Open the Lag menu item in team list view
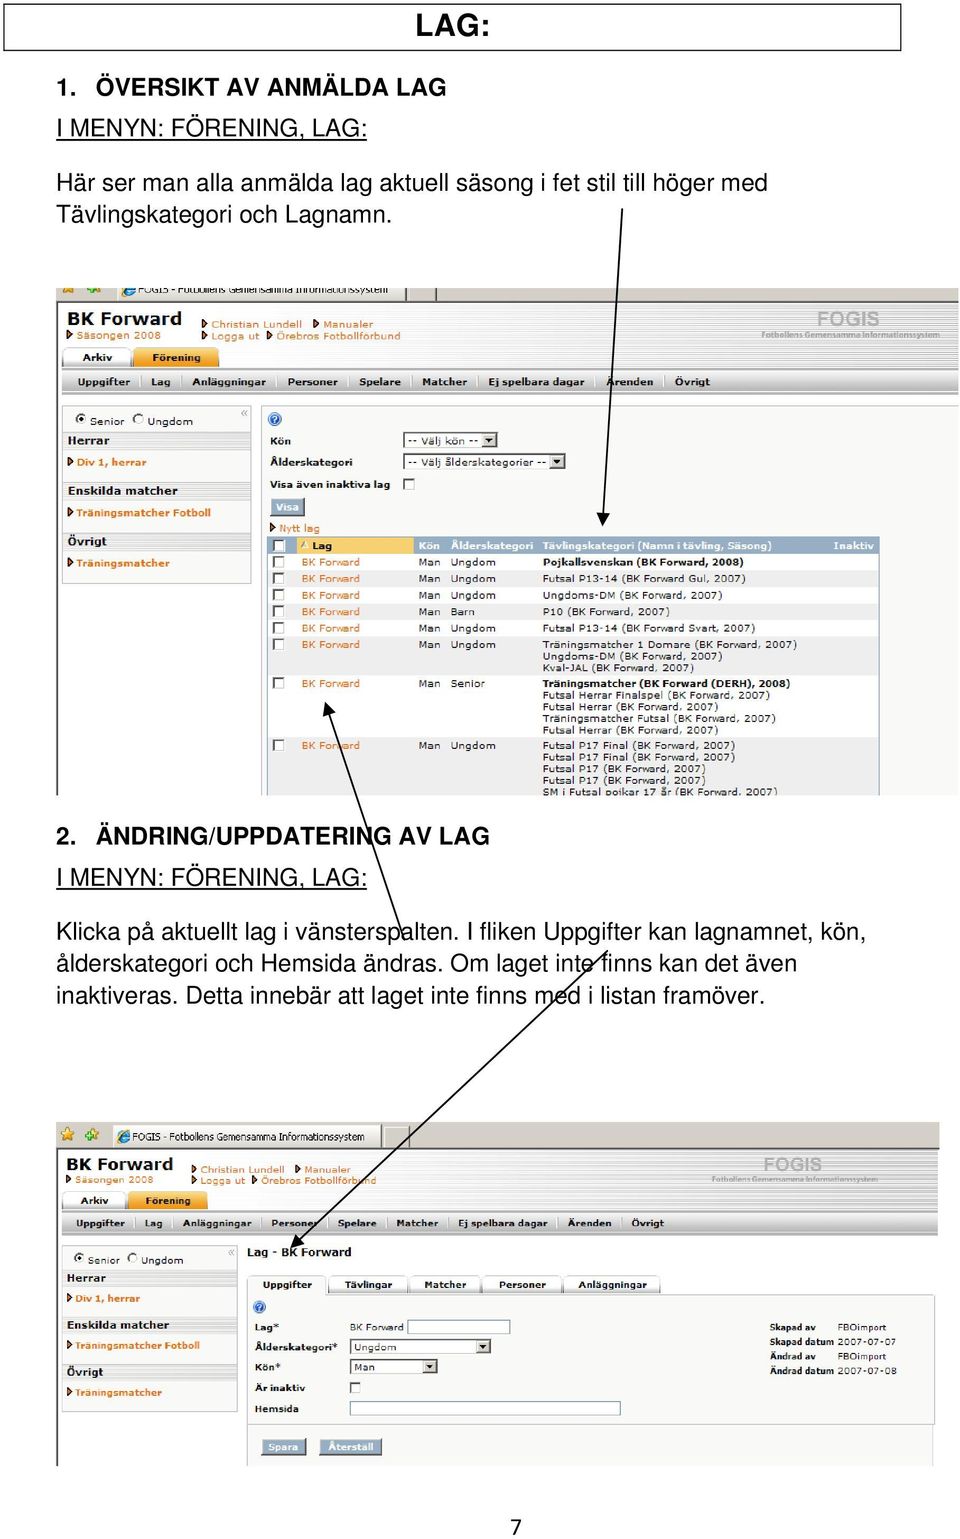 point(161,381)
